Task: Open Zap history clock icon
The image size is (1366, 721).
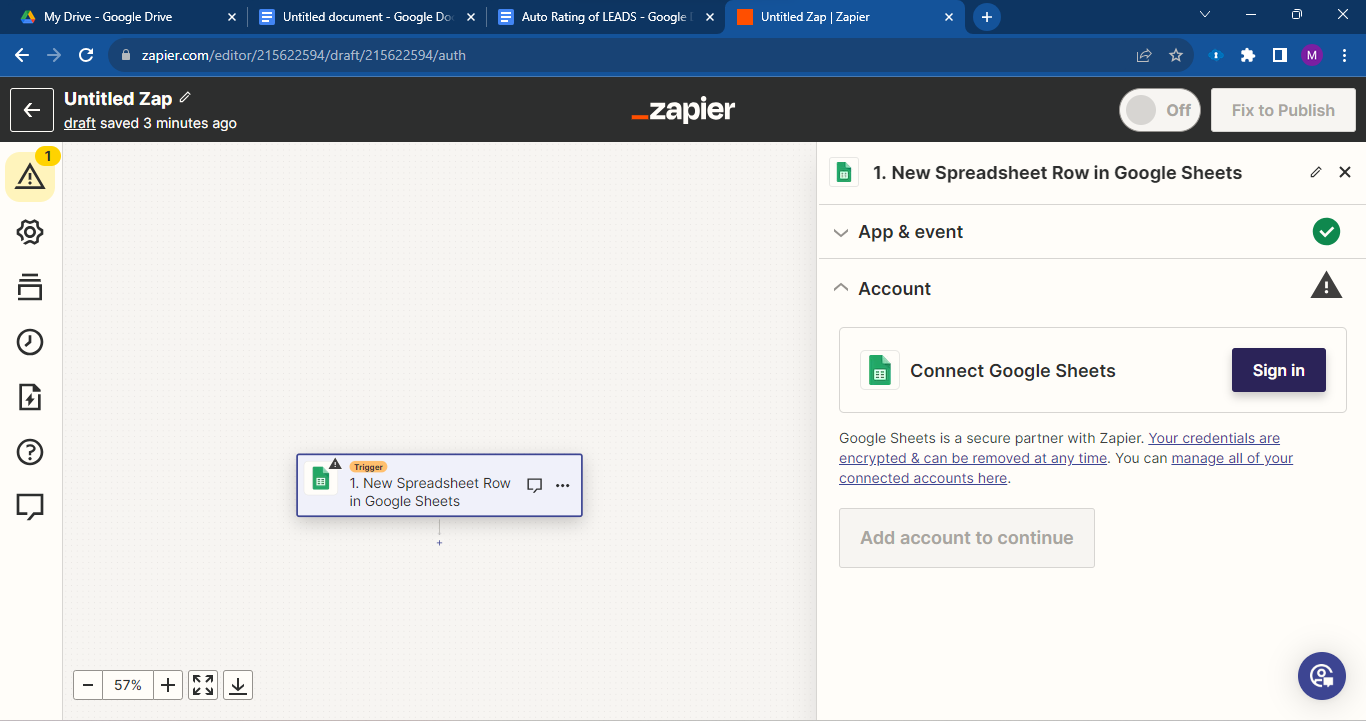Action: [x=30, y=342]
